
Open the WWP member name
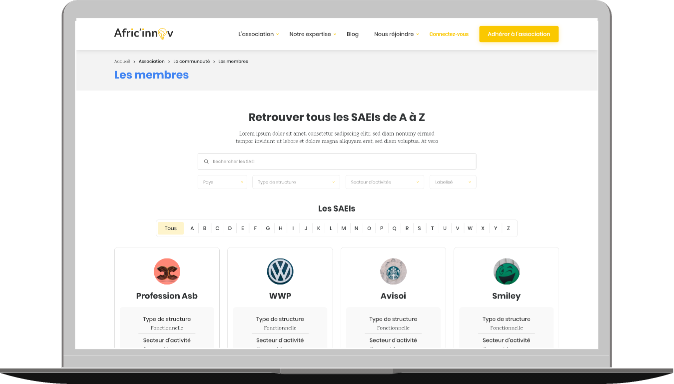pyautogui.click(x=280, y=296)
